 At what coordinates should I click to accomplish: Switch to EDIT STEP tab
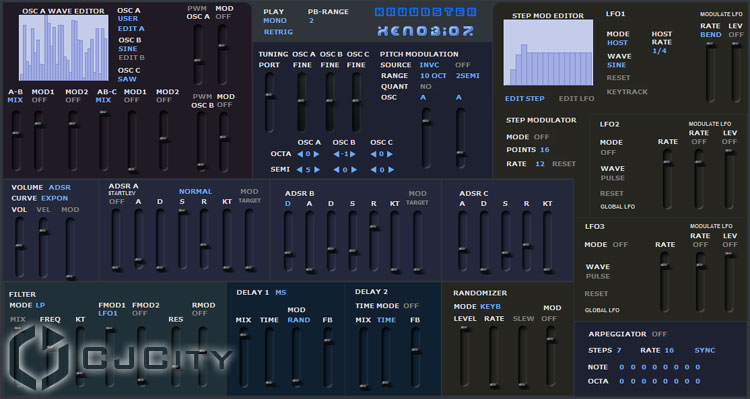525,99
